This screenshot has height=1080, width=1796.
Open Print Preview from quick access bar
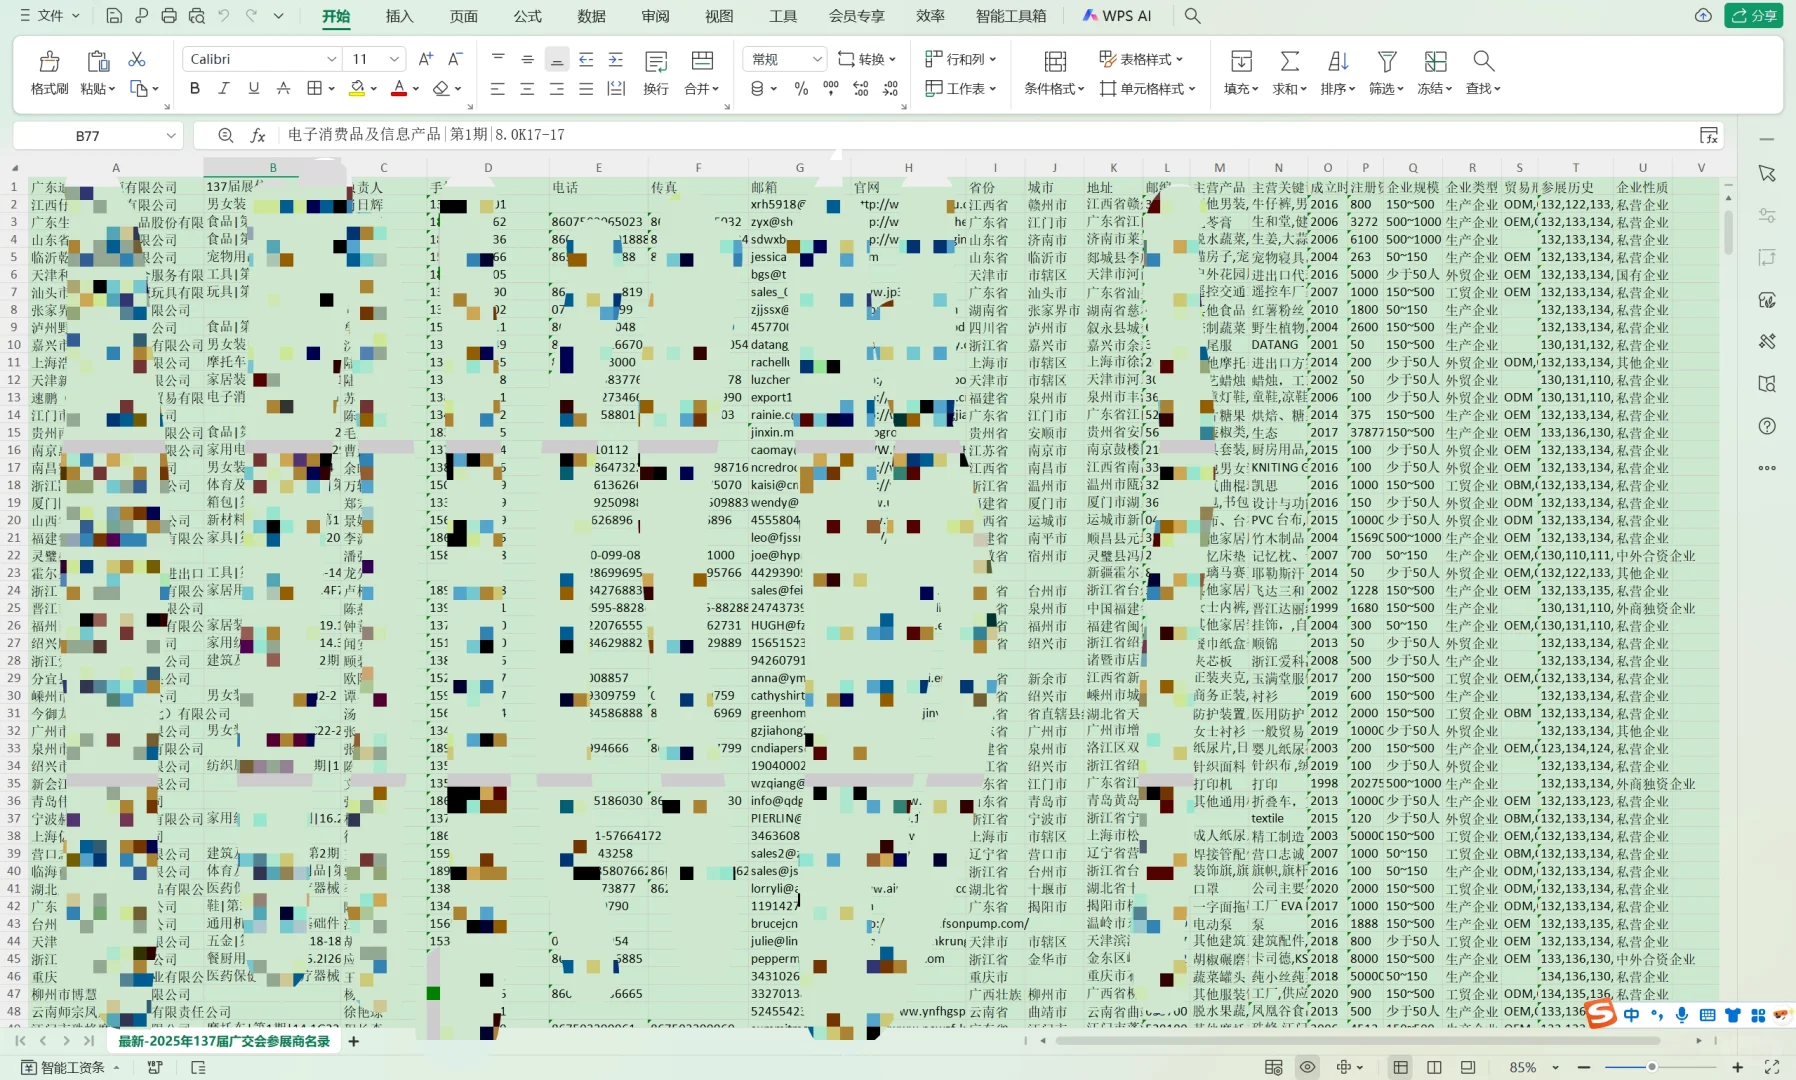pos(196,16)
